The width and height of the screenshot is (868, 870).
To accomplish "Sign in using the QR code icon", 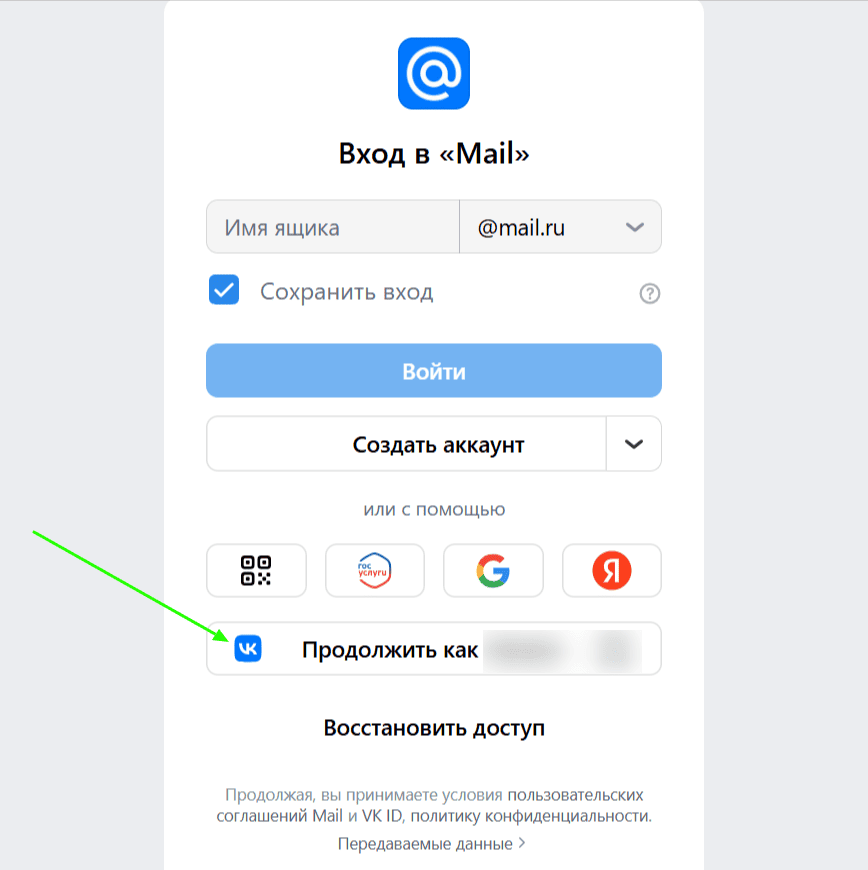I will [x=256, y=570].
